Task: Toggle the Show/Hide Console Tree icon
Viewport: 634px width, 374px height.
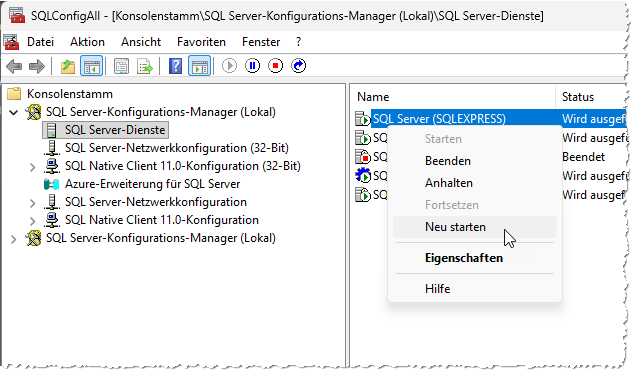Action: (x=91, y=66)
